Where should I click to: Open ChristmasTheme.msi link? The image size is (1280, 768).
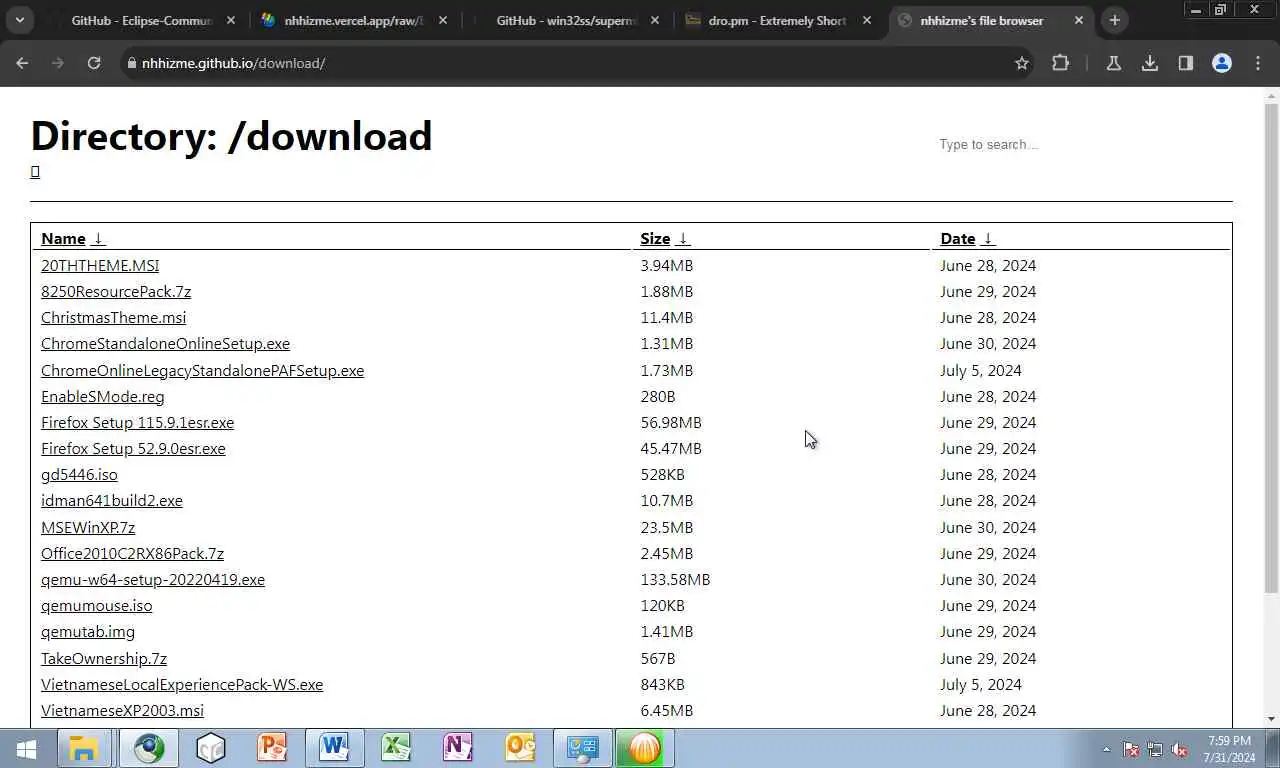click(x=113, y=317)
